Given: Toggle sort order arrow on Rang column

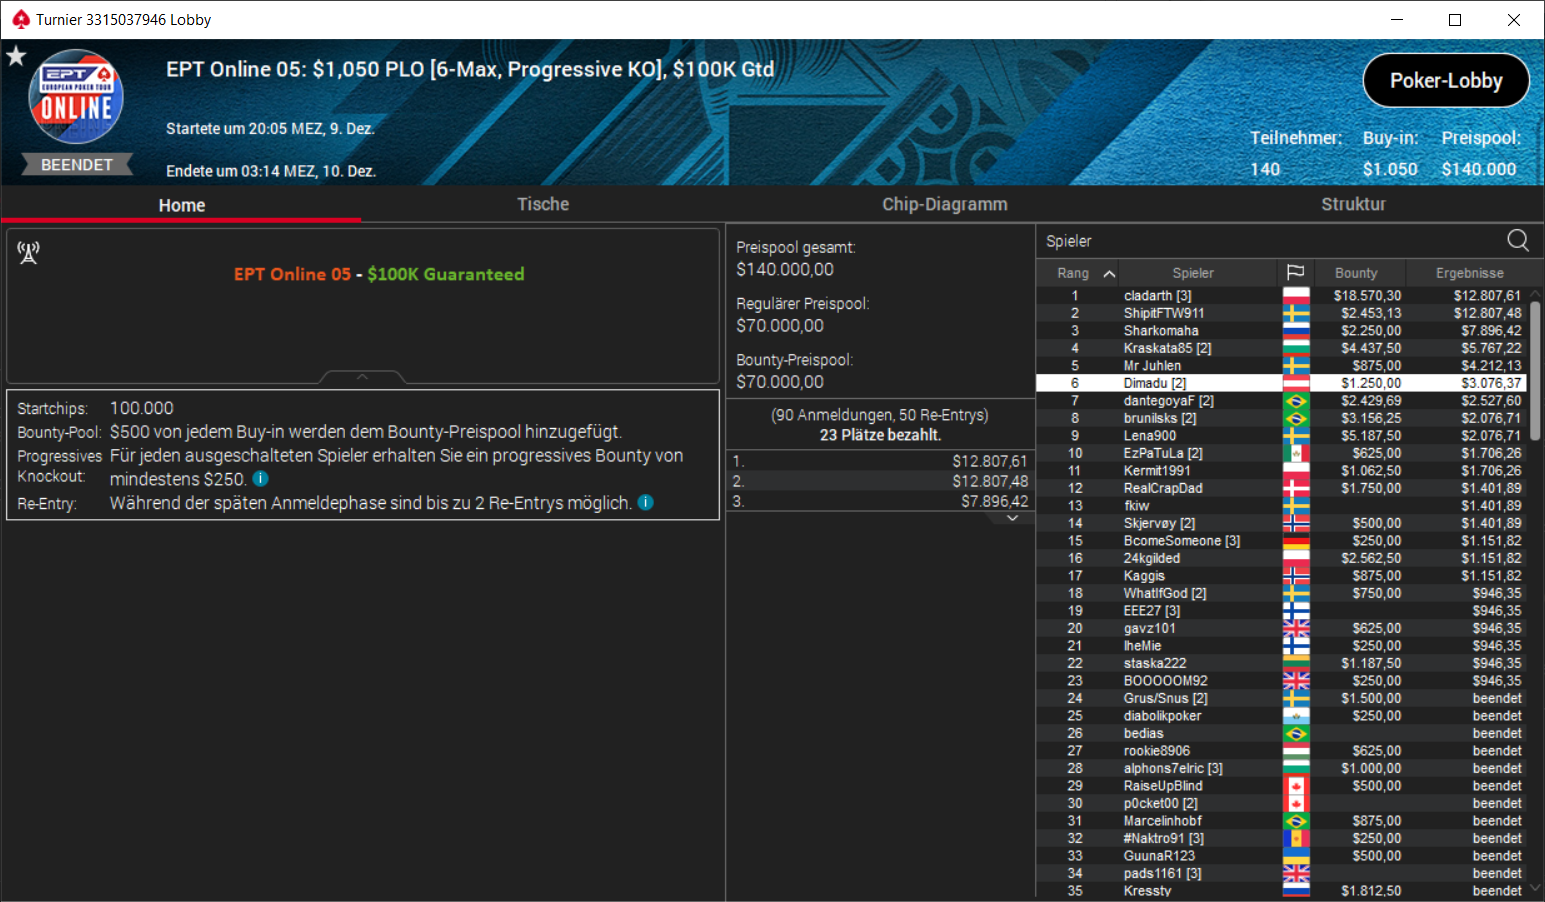Looking at the screenshot, I should [x=1109, y=273].
